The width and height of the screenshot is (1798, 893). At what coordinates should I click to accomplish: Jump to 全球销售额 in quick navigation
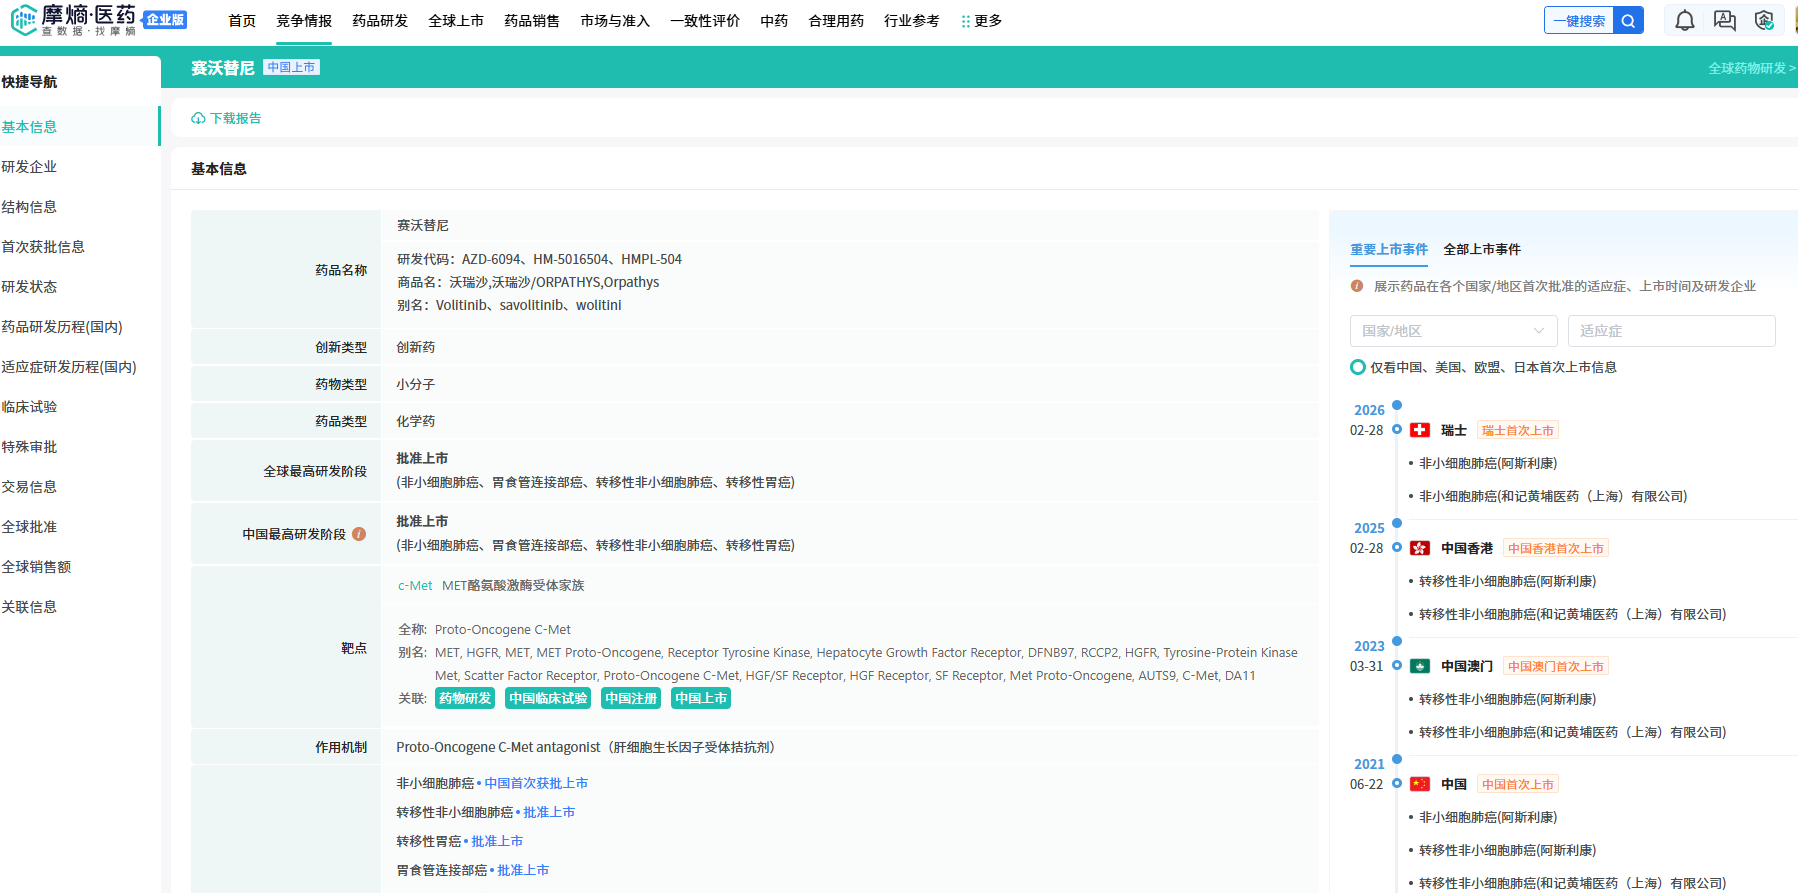coord(36,567)
